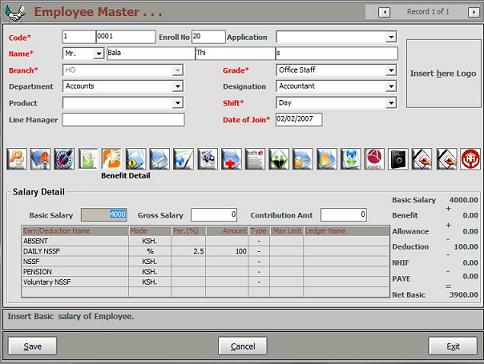Open the Designation Accountant dropdown
Screen dimensions: 484x364
coord(391,87)
